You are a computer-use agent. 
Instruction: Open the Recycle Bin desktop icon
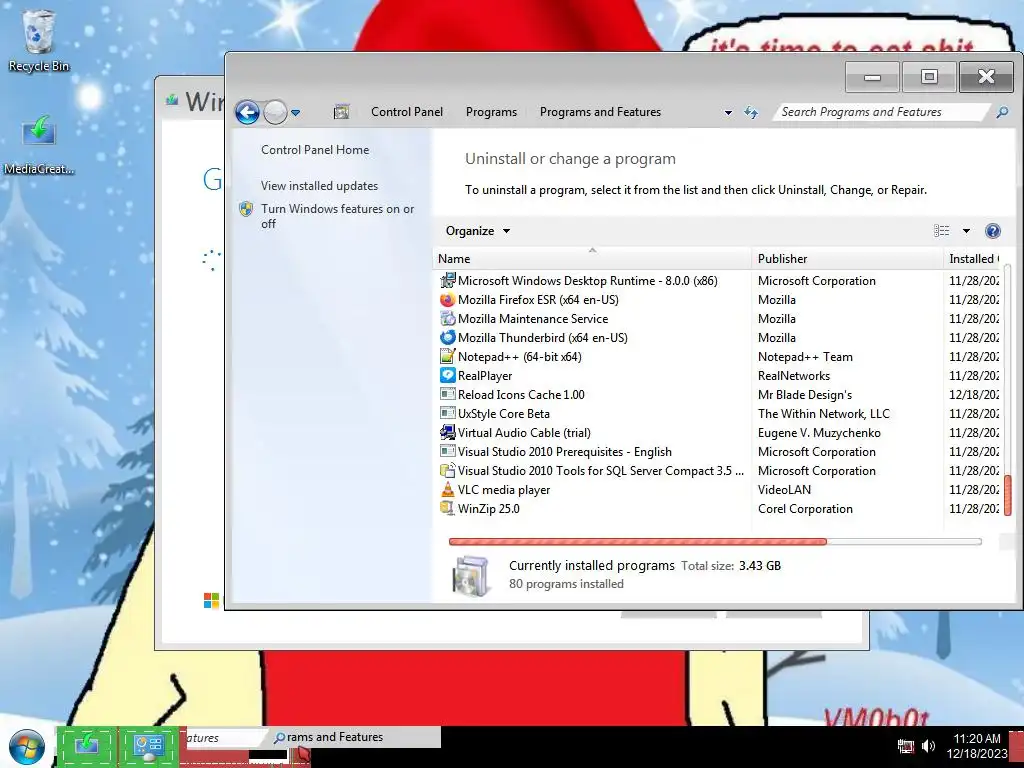click(x=39, y=40)
